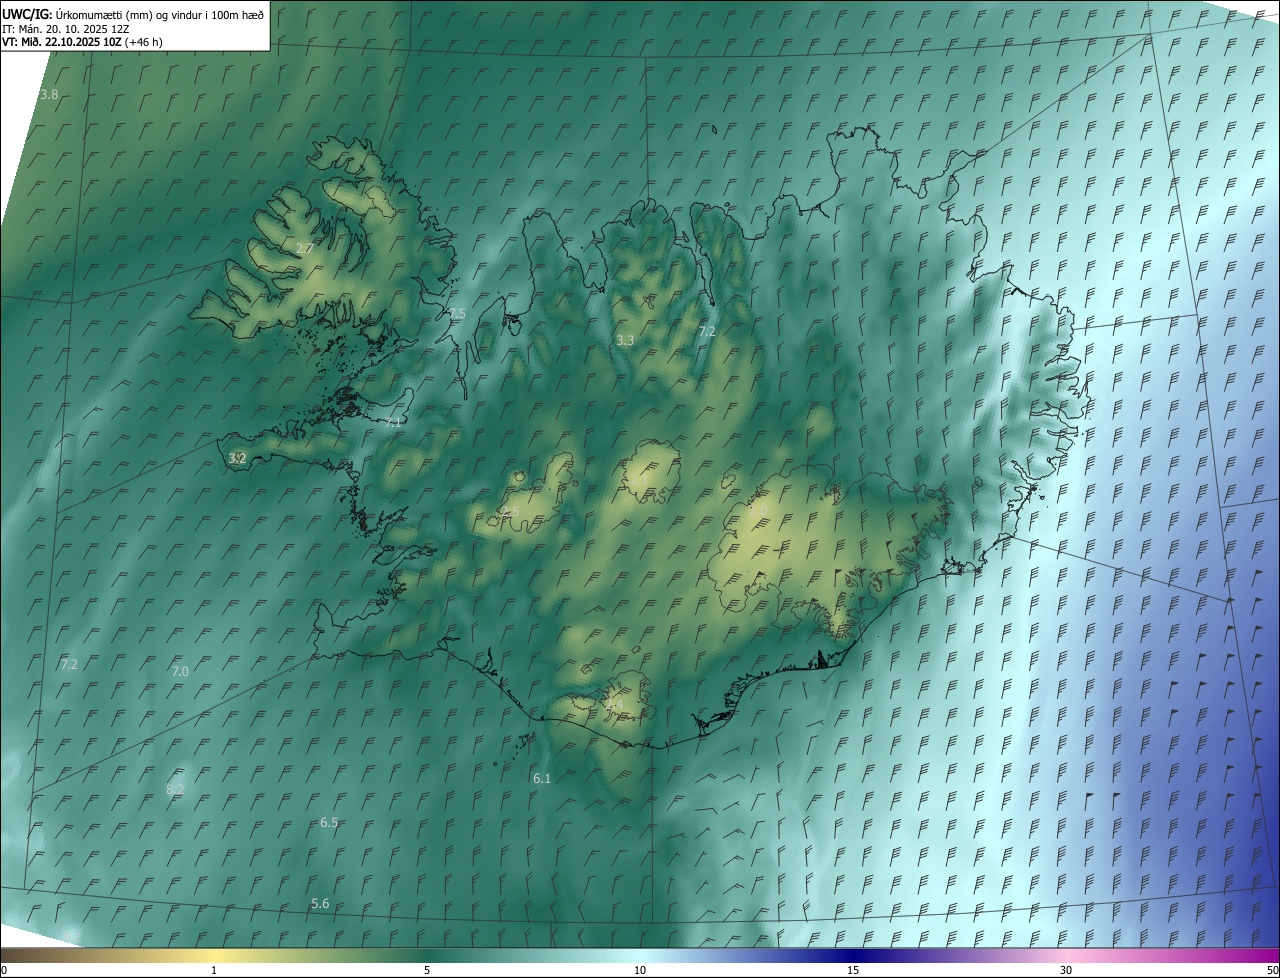The image size is (1280, 978).
Task: Click the '2.5' value over Langjökull glacier
Action: pos(510,511)
